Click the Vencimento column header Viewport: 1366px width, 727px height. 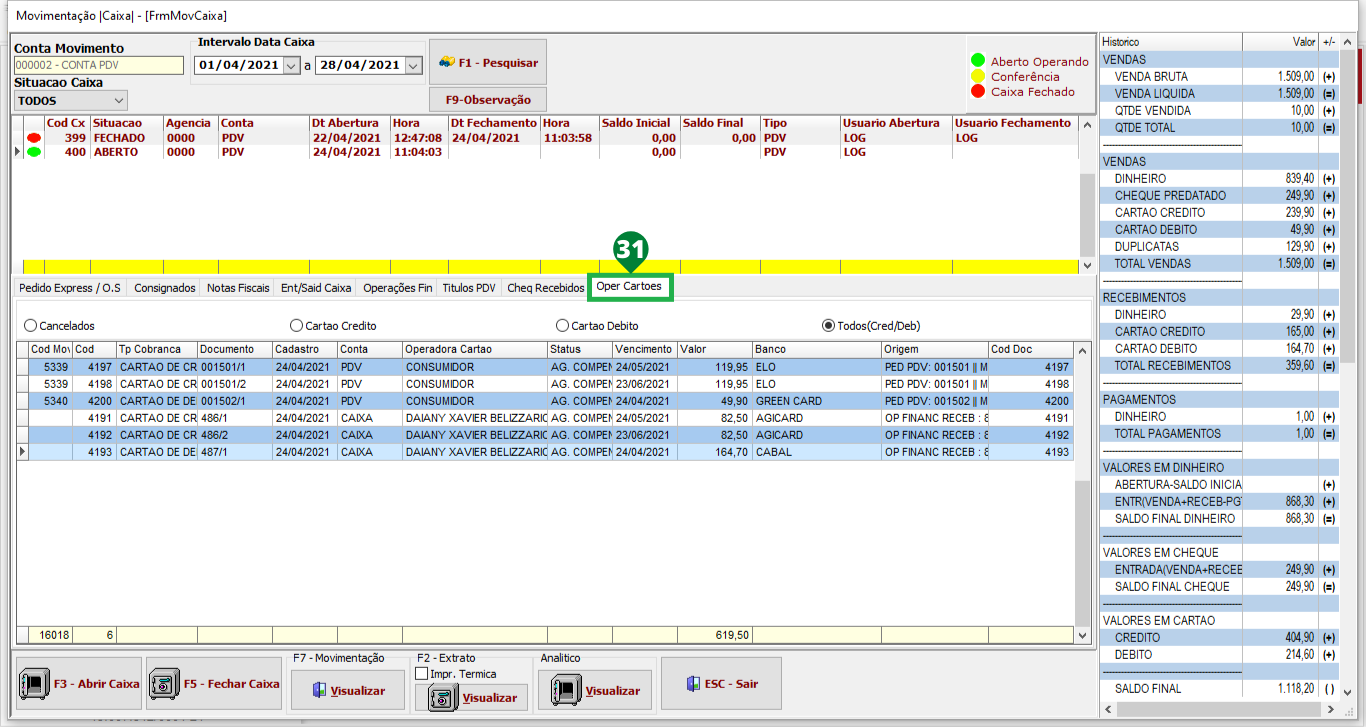[644, 349]
